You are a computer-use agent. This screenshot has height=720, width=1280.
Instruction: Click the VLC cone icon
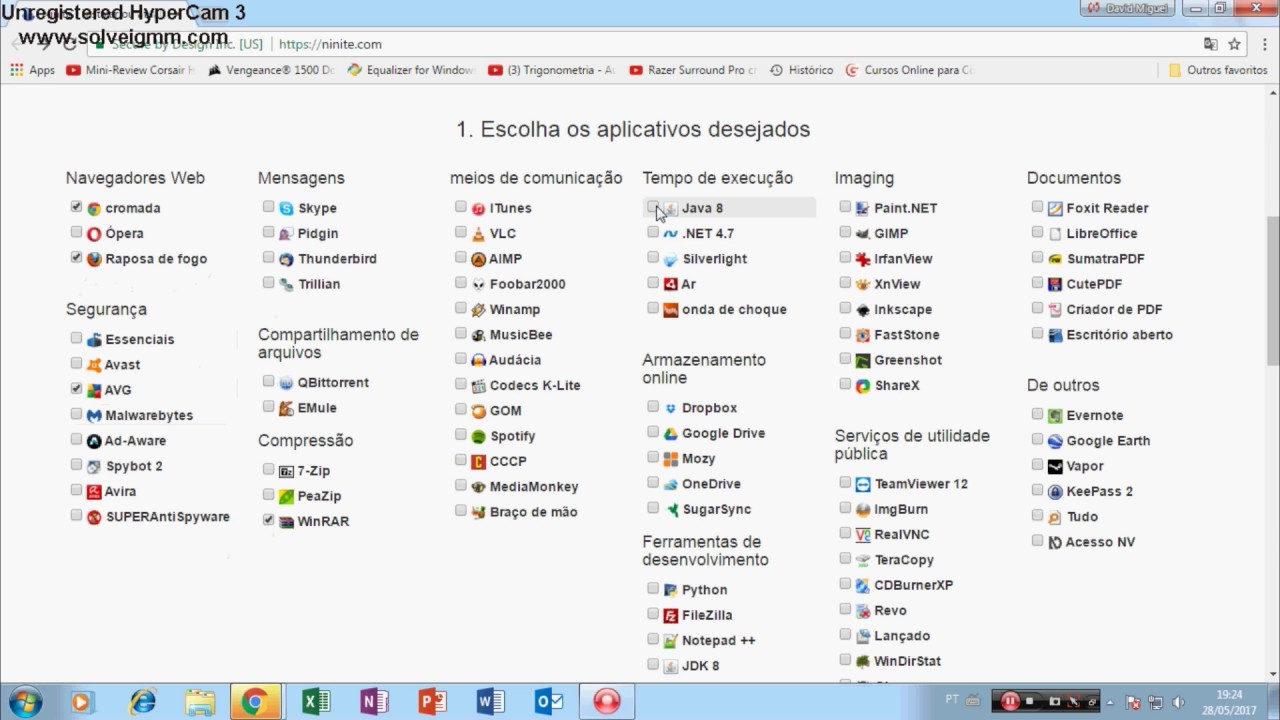(x=479, y=234)
